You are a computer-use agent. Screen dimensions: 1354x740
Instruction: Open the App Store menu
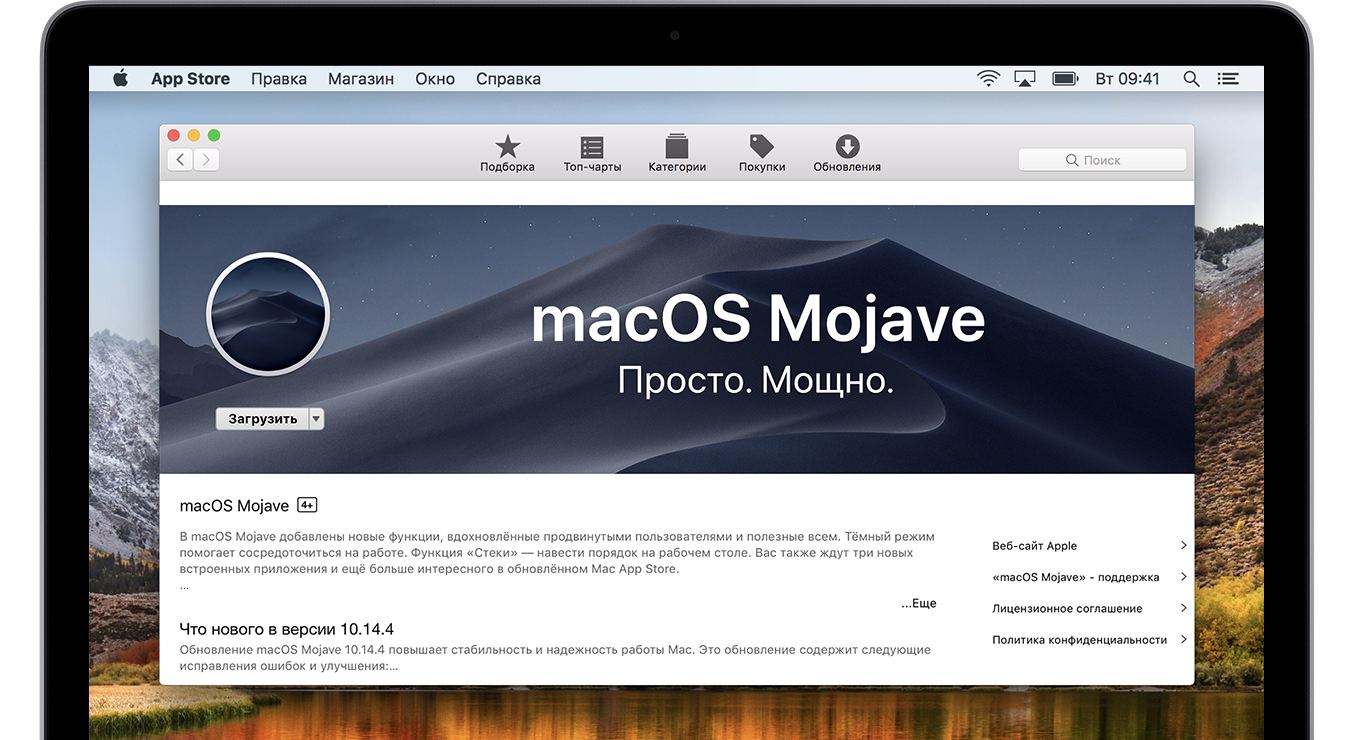pyautogui.click(x=190, y=79)
